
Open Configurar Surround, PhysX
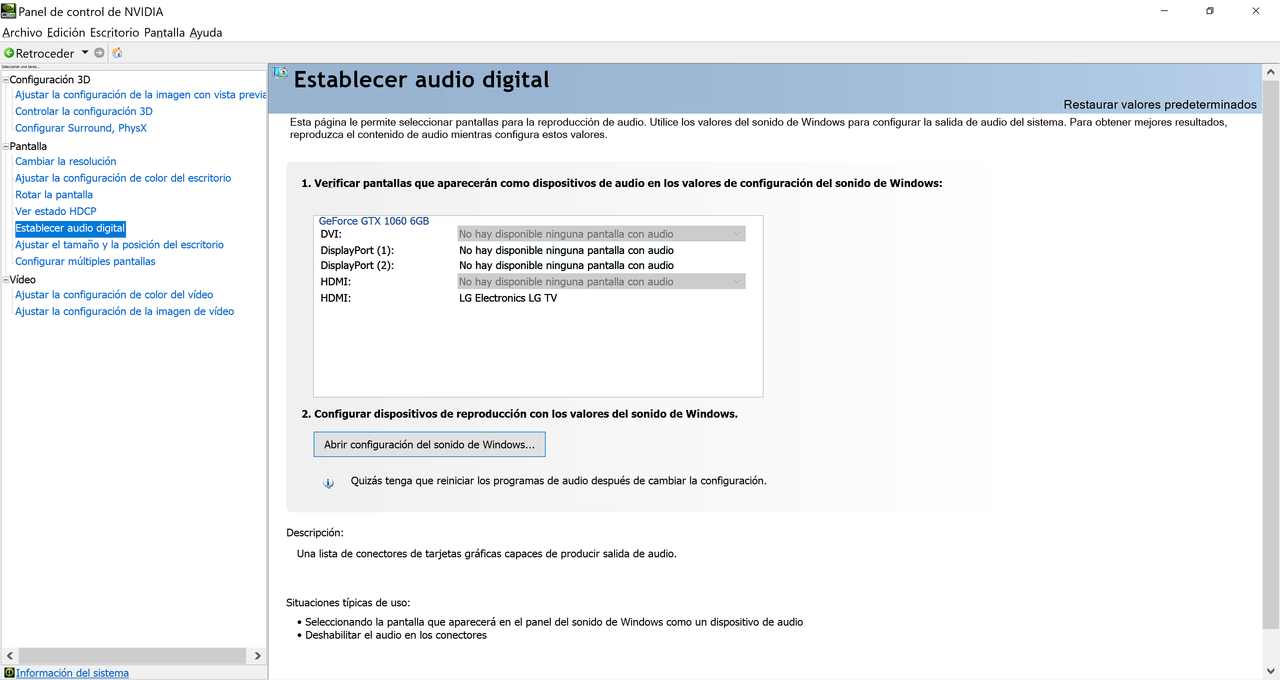(81, 128)
